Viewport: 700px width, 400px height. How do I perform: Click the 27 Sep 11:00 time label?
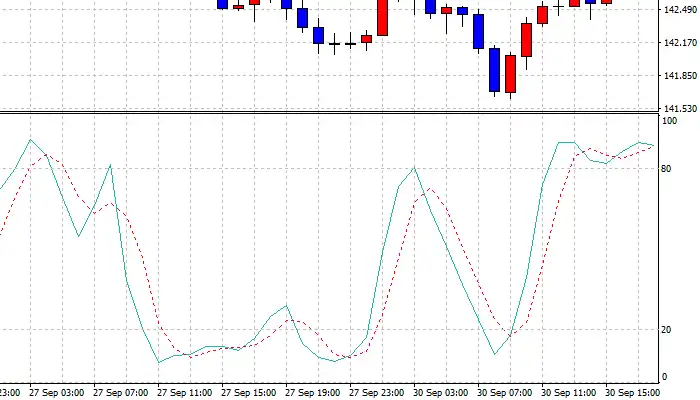click(186, 392)
